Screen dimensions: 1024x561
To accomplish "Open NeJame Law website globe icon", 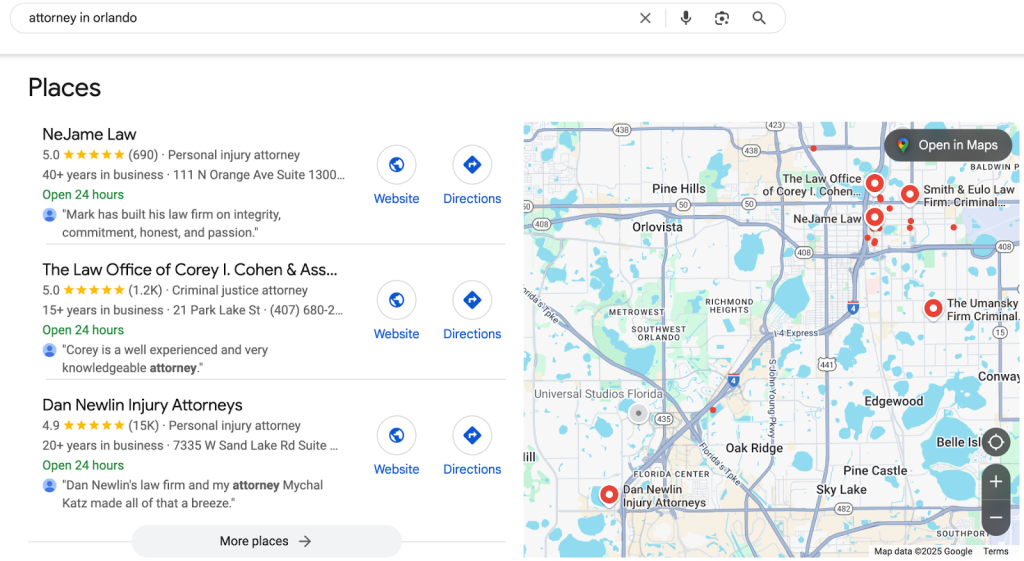I will (x=396, y=165).
